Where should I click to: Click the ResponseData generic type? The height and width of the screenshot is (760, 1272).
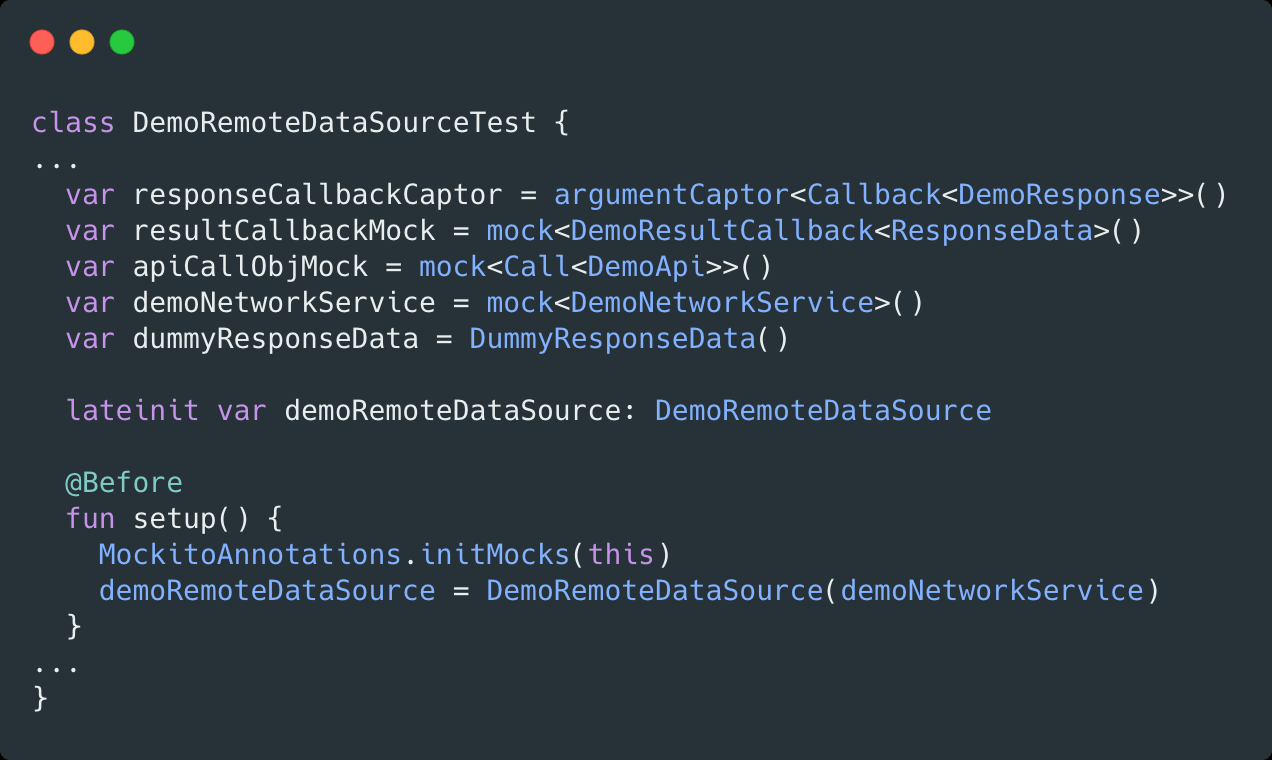(992, 231)
